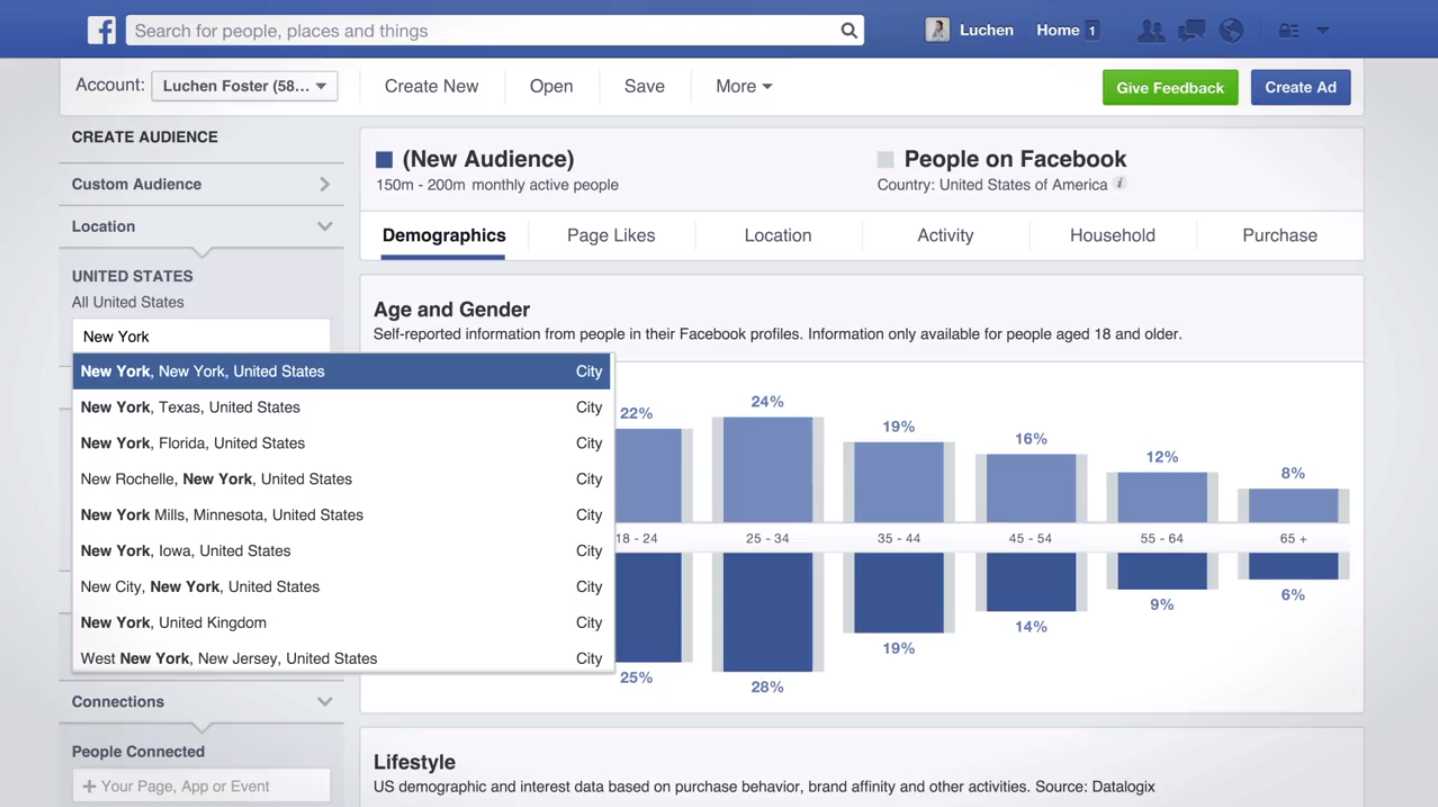
Task: Select New York, United Kingdom suggestion
Action: click(x=342, y=623)
